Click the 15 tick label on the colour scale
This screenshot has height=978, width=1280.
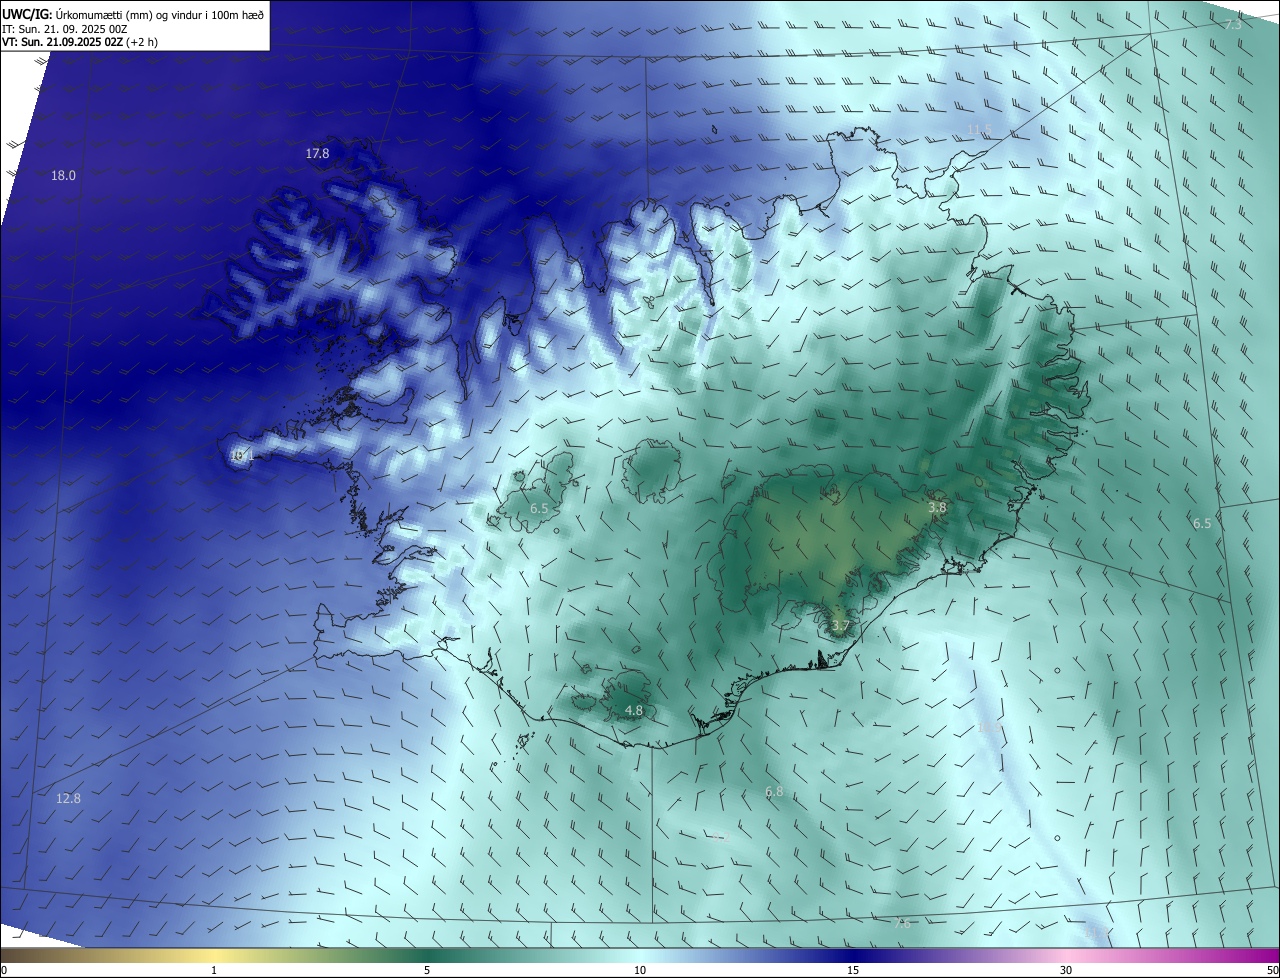(x=853, y=970)
